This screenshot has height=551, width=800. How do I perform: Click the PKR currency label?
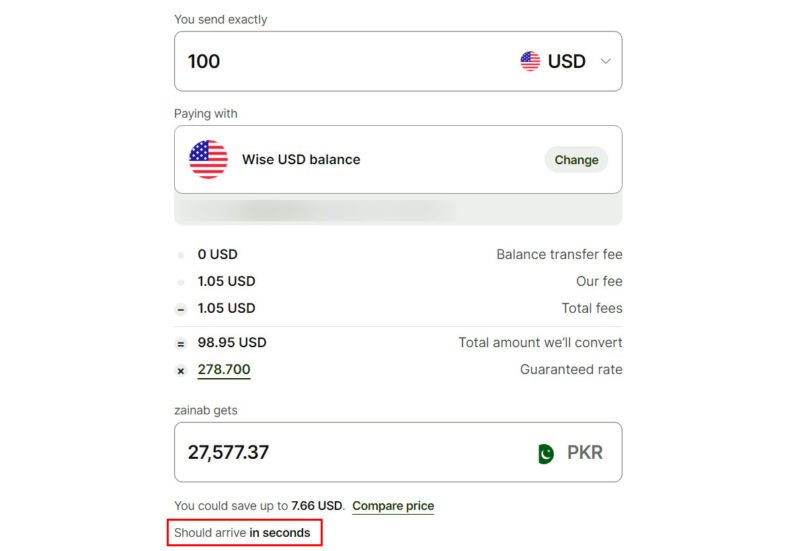tap(585, 452)
